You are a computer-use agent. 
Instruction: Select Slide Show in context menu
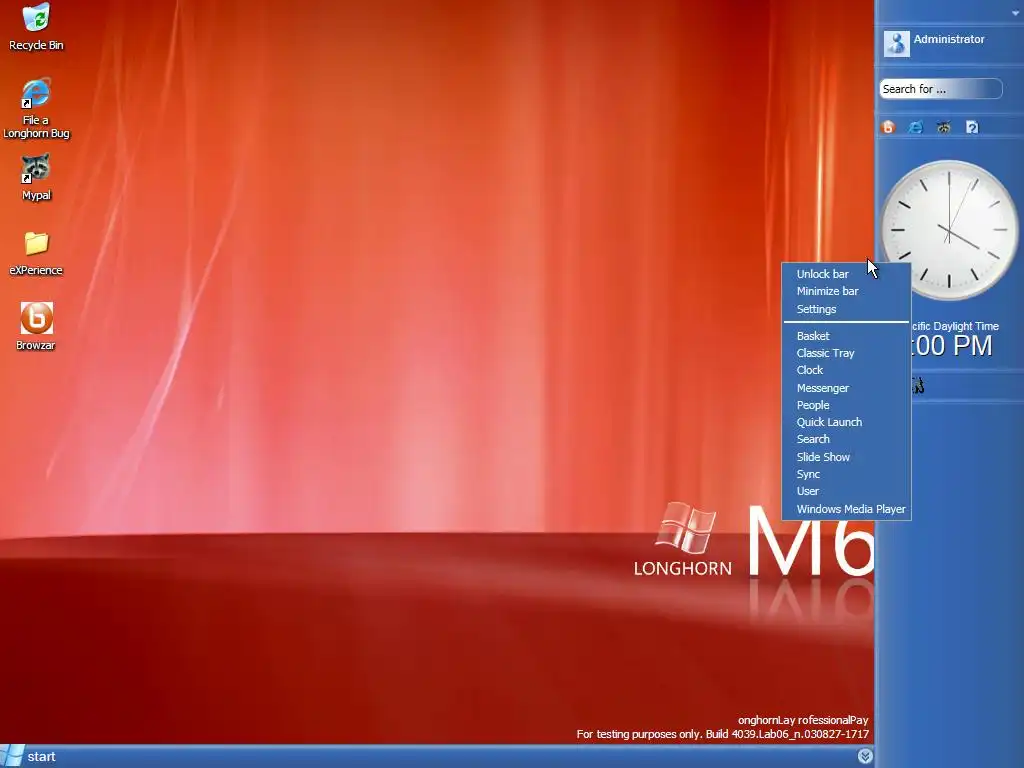pyautogui.click(x=846, y=456)
